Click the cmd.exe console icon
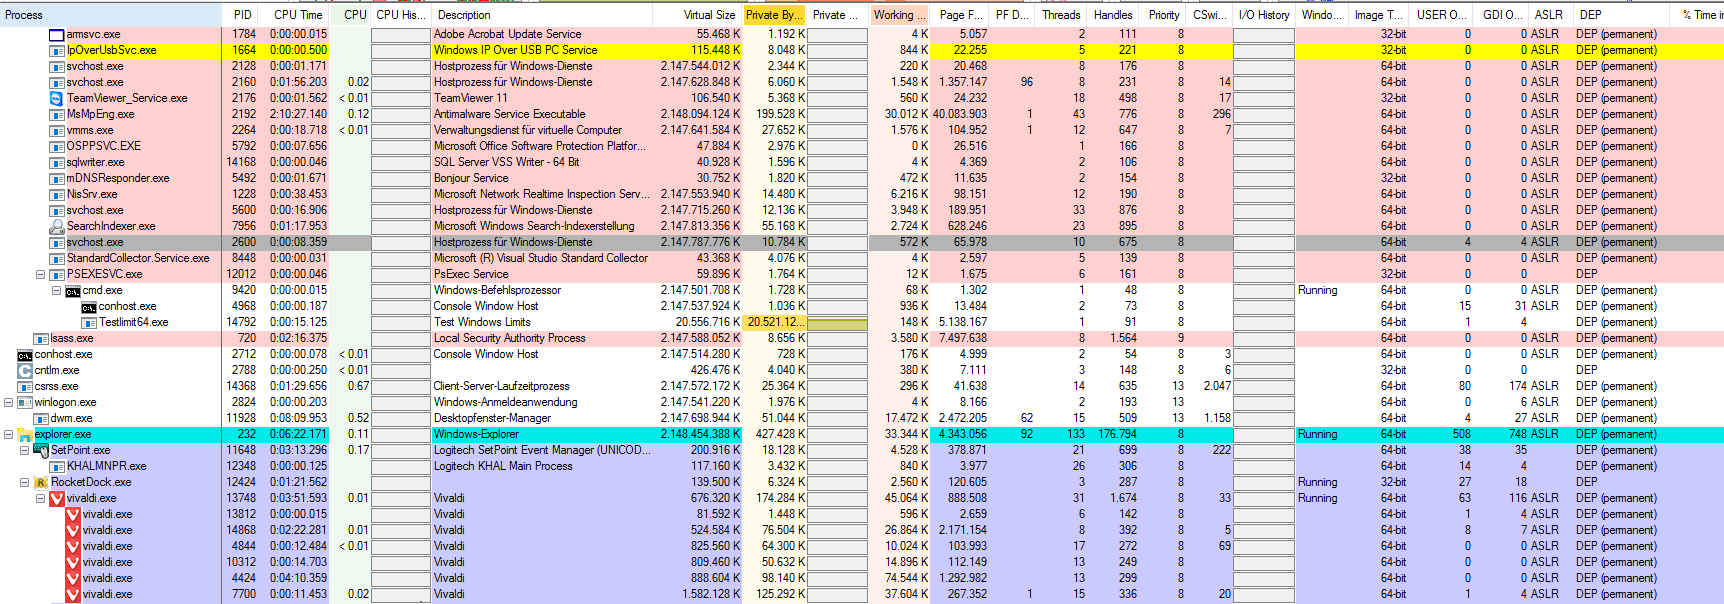The height and width of the screenshot is (604, 1724). tap(73, 290)
